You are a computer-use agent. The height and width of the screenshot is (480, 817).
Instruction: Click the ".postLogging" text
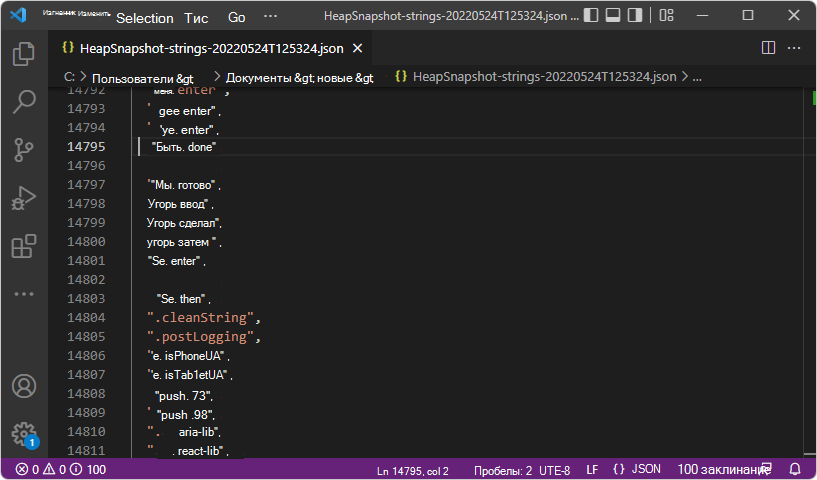tap(200, 337)
